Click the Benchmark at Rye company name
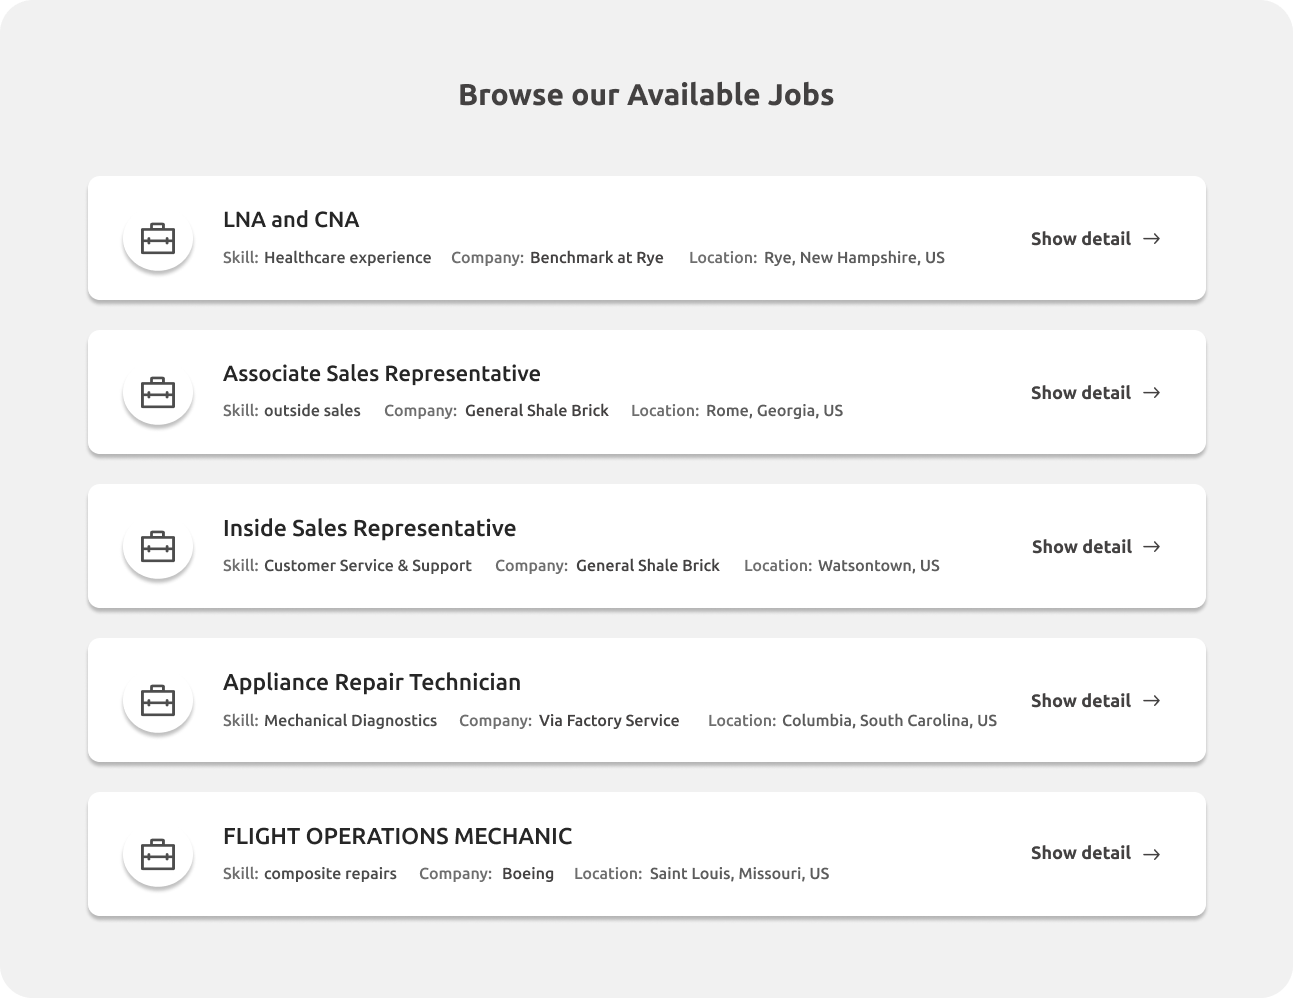This screenshot has width=1293, height=998. coord(596,257)
